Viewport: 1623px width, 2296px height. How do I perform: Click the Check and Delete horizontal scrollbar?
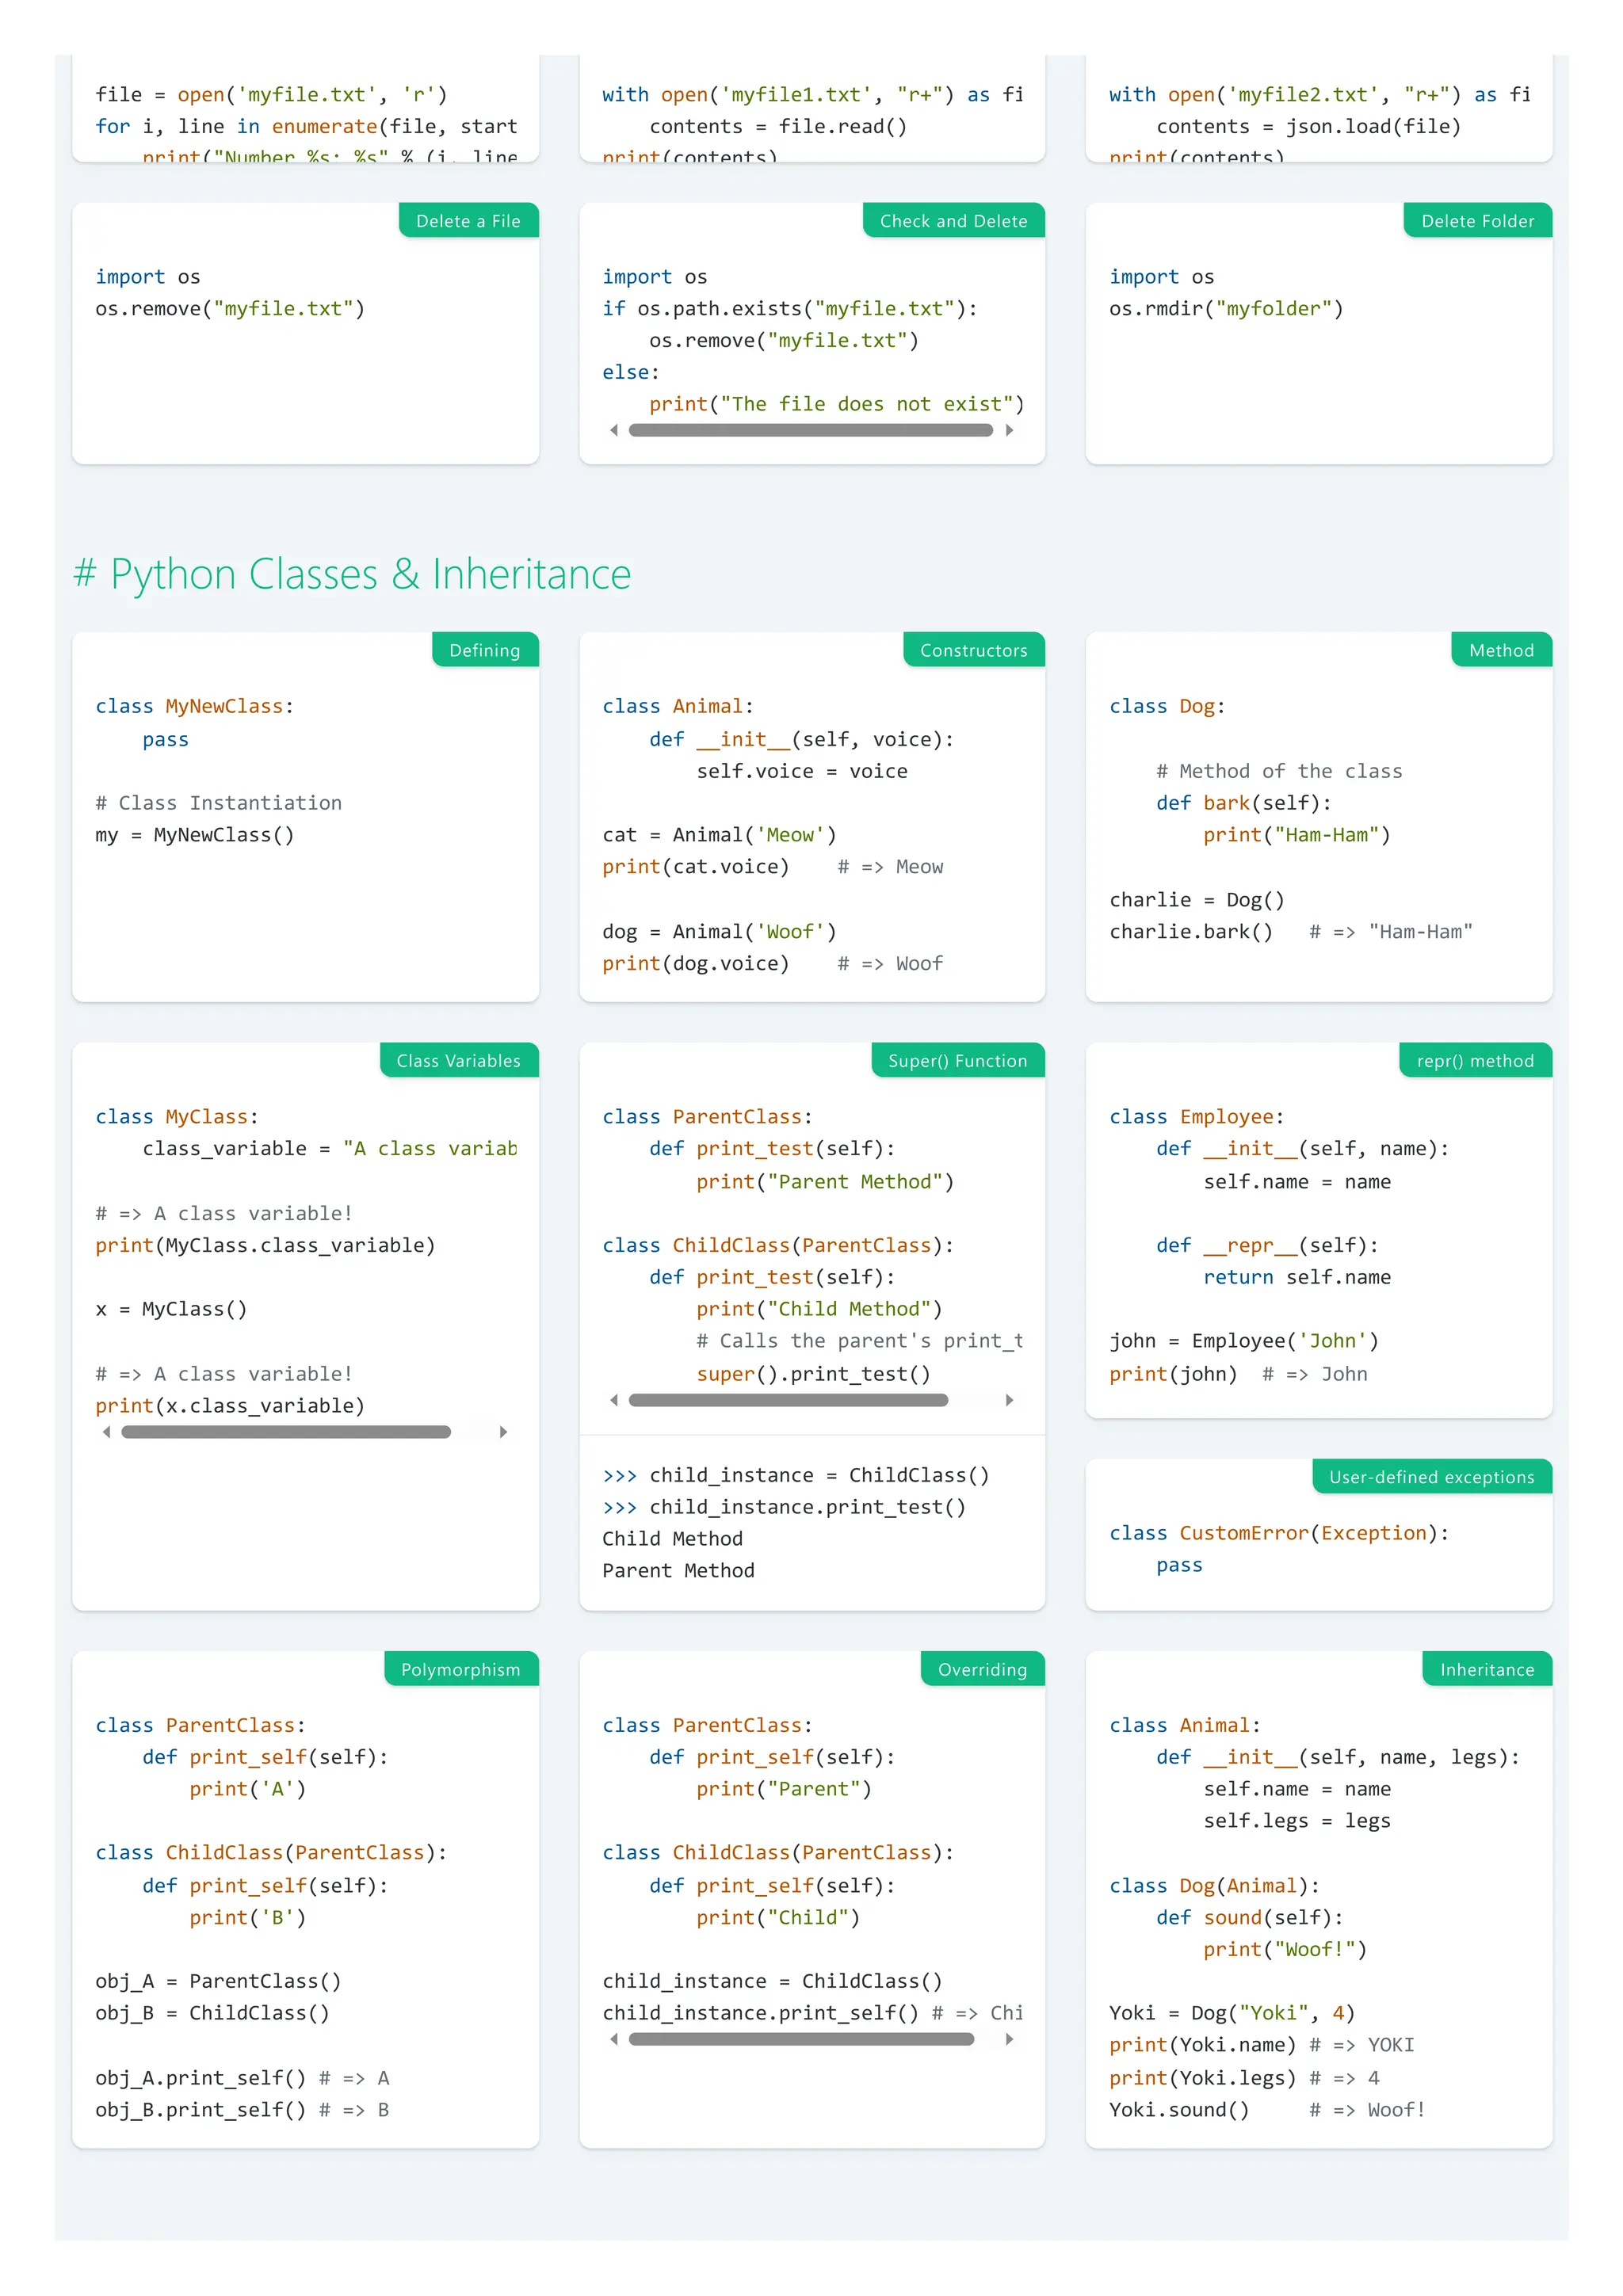point(810,430)
